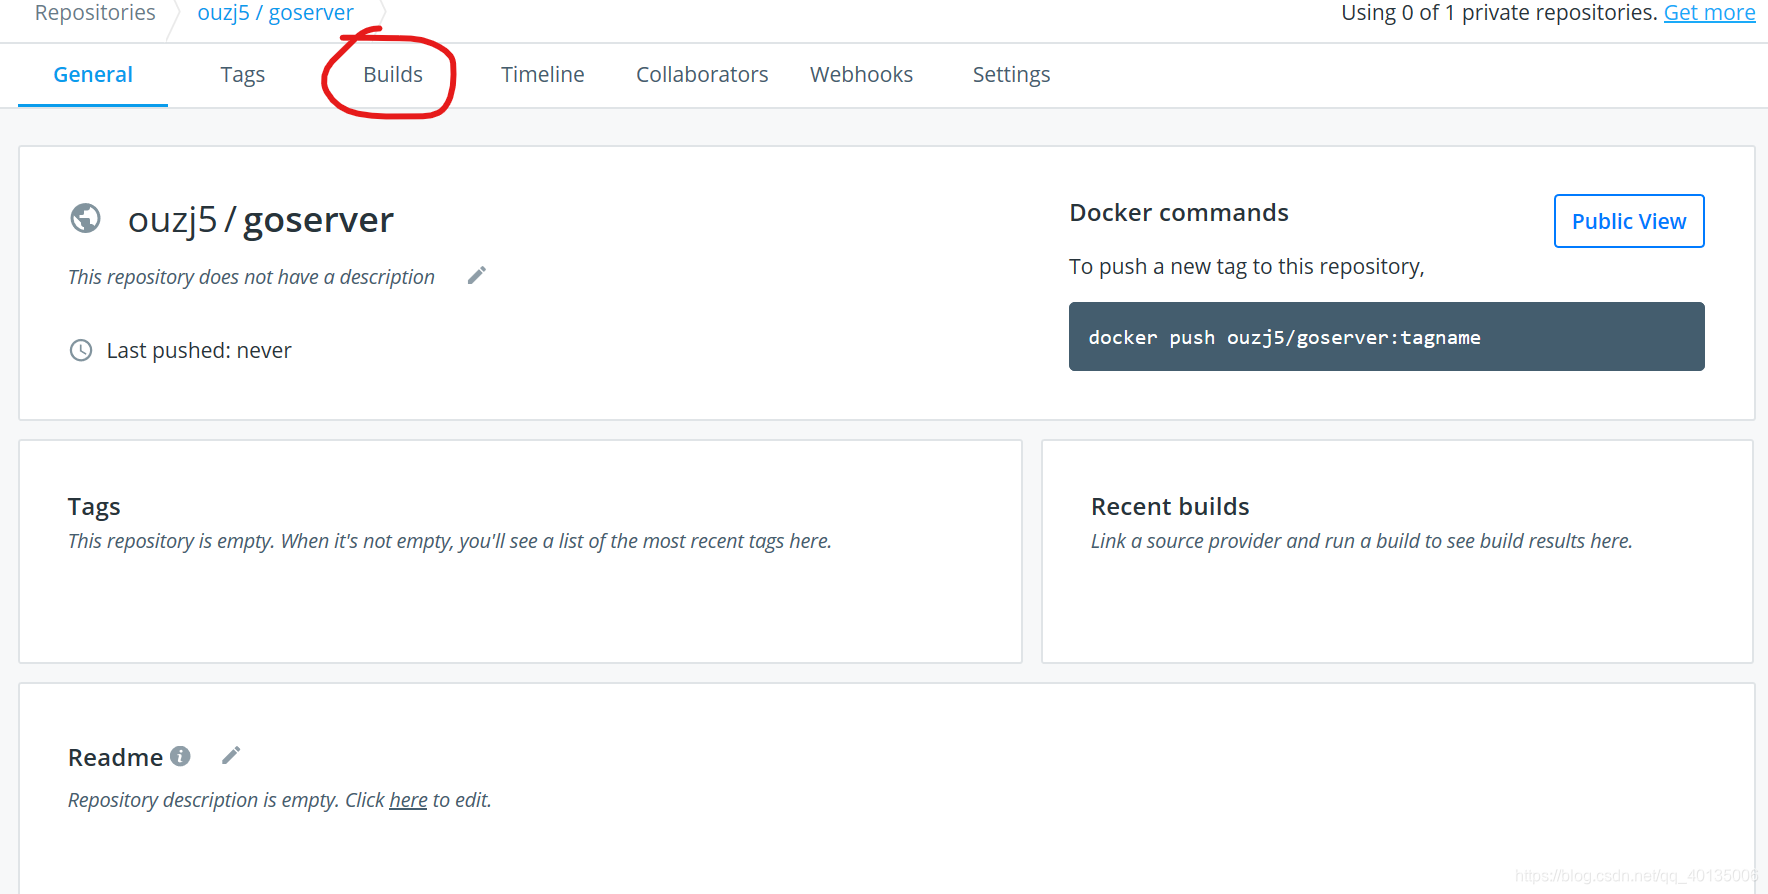Click the ouzj5 / goserver breadcrumb
Image resolution: width=1768 pixels, height=894 pixels.
pyautogui.click(x=275, y=13)
